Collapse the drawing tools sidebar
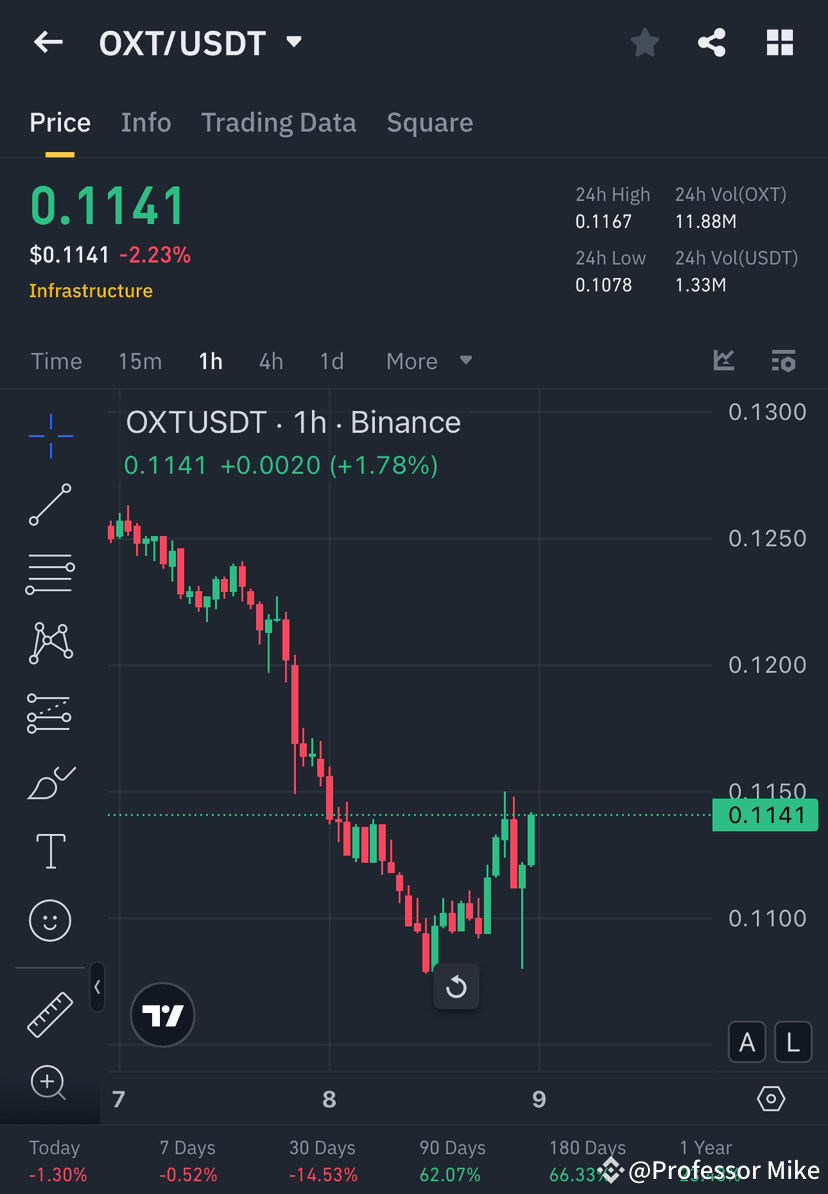Viewport: 828px width, 1194px height. [x=97, y=988]
